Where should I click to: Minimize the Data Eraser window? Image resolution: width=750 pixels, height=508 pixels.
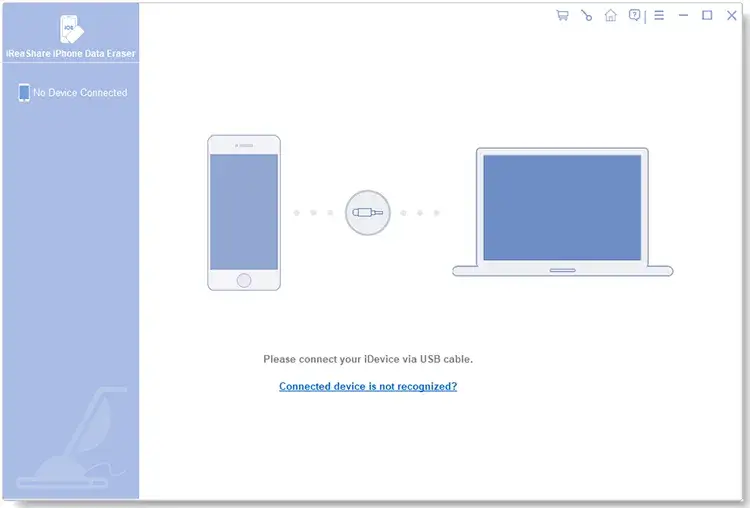684,16
